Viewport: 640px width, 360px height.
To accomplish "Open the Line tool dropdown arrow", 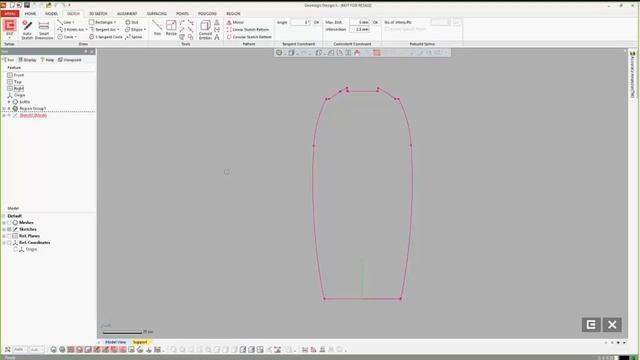I will (73, 22).
